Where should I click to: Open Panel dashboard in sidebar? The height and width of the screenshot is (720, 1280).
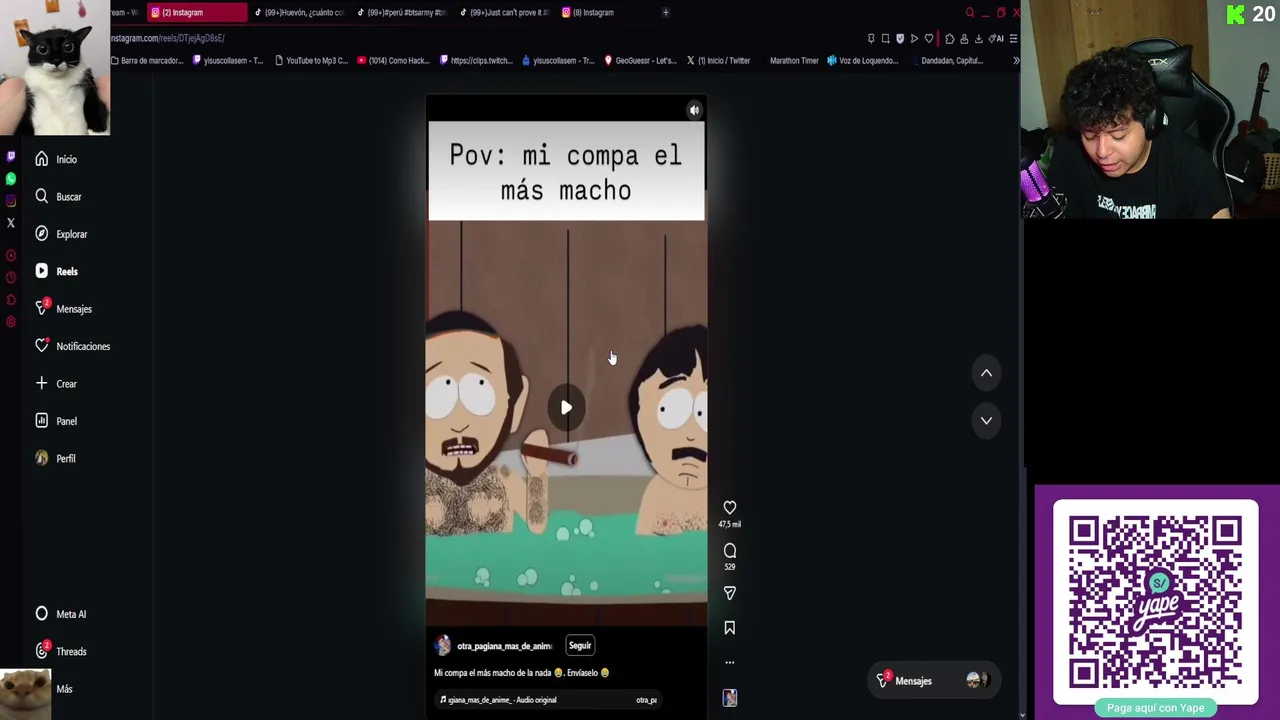click(56, 421)
